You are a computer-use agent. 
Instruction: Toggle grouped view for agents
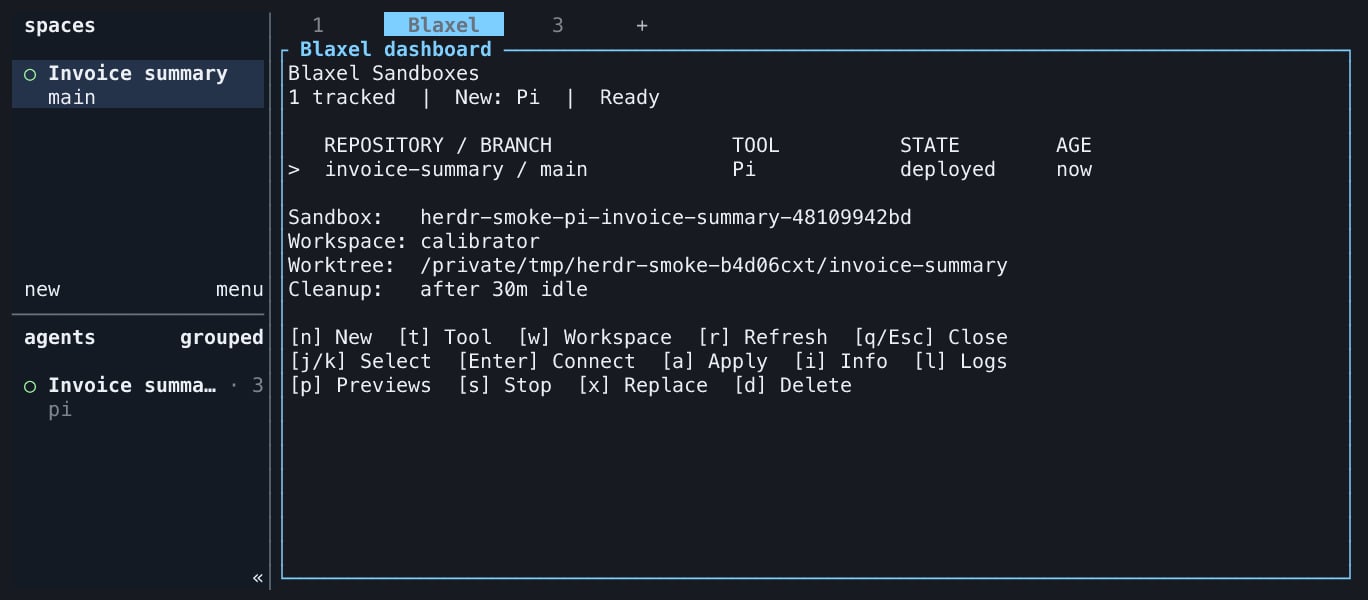tap(222, 338)
